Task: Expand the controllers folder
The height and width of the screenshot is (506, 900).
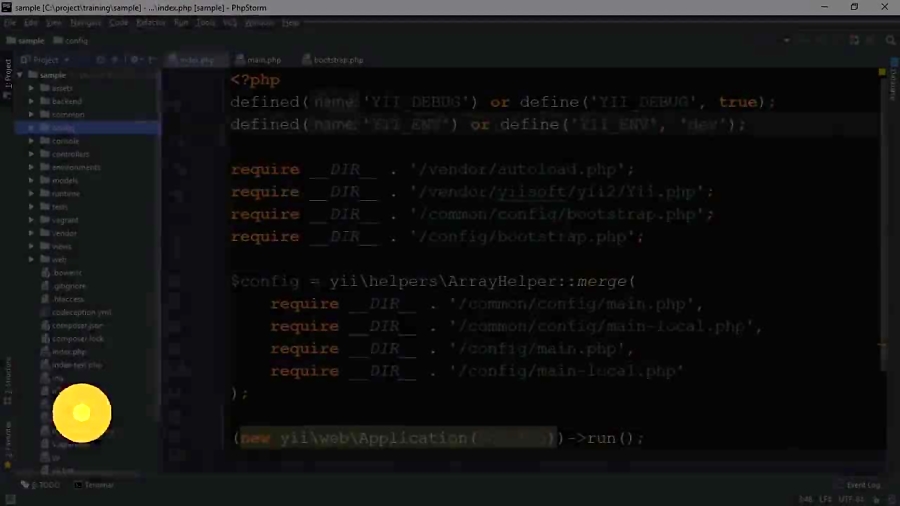Action: point(32,154)
